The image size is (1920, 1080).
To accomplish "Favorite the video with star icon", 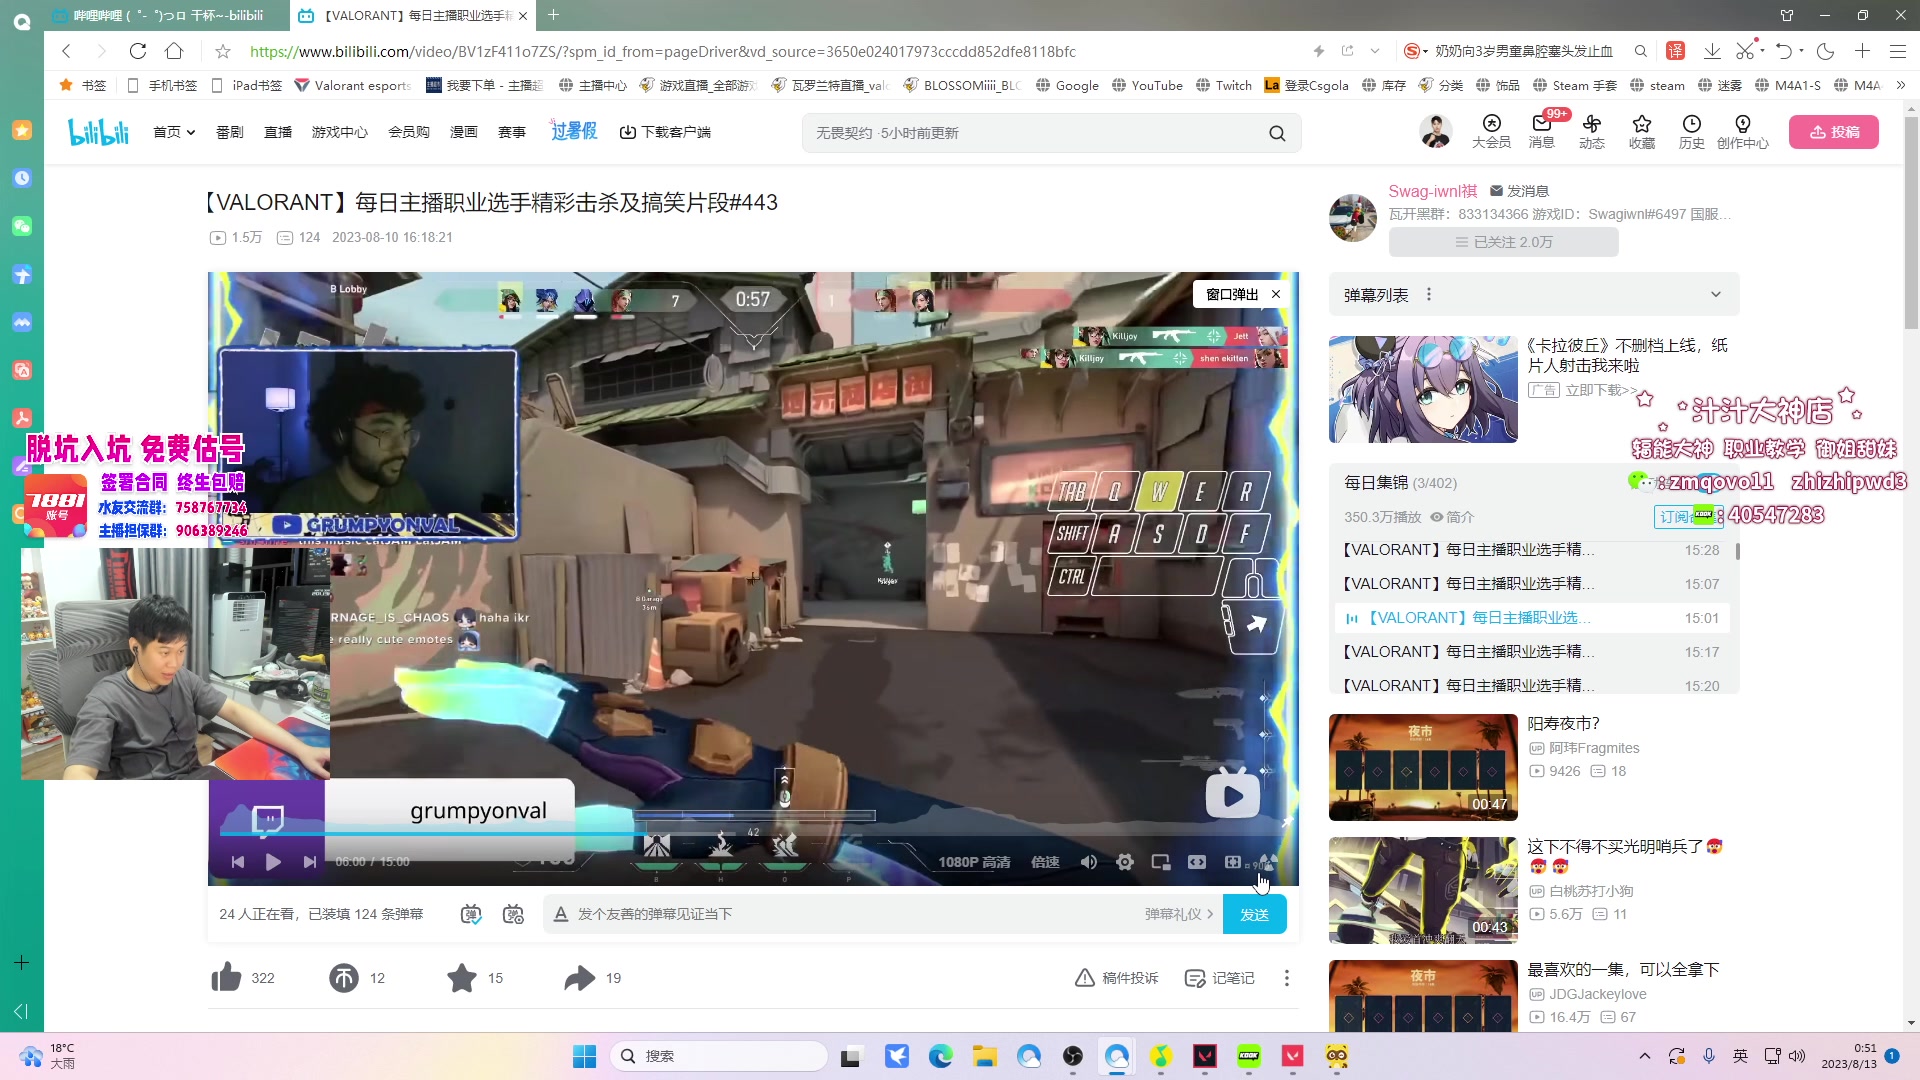I will 462,977.
